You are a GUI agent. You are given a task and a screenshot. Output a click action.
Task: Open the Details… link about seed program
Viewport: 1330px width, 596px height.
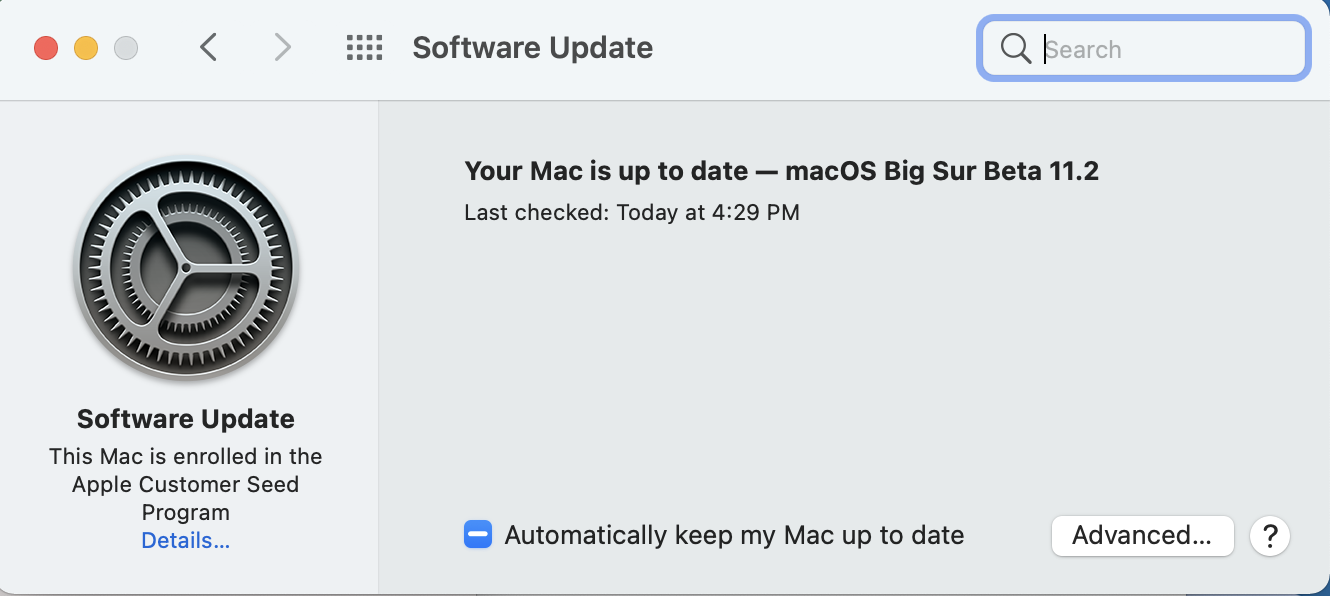click(186, 541)
